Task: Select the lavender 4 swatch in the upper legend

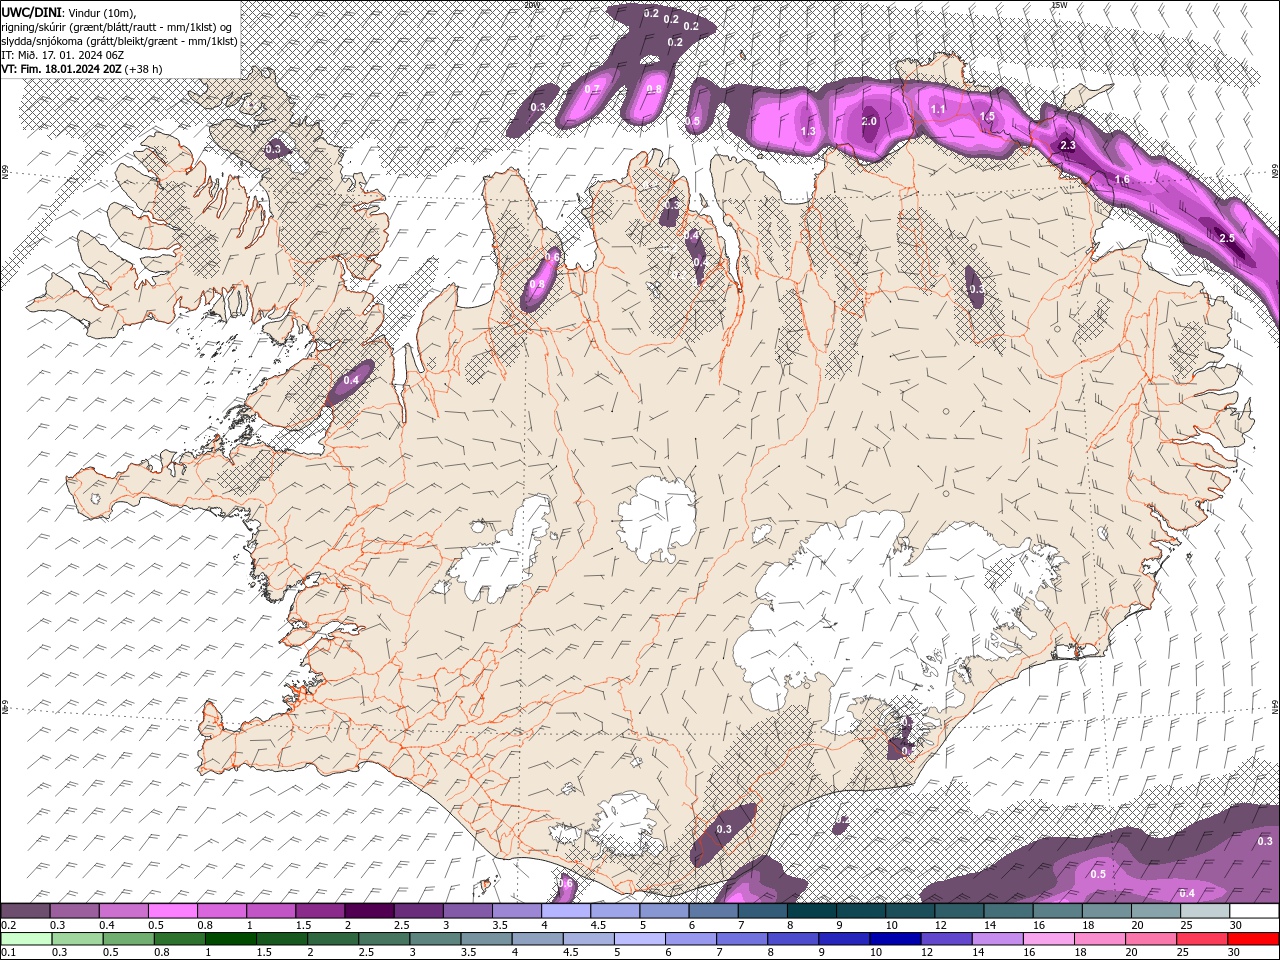Action: [x=566, y=911]
